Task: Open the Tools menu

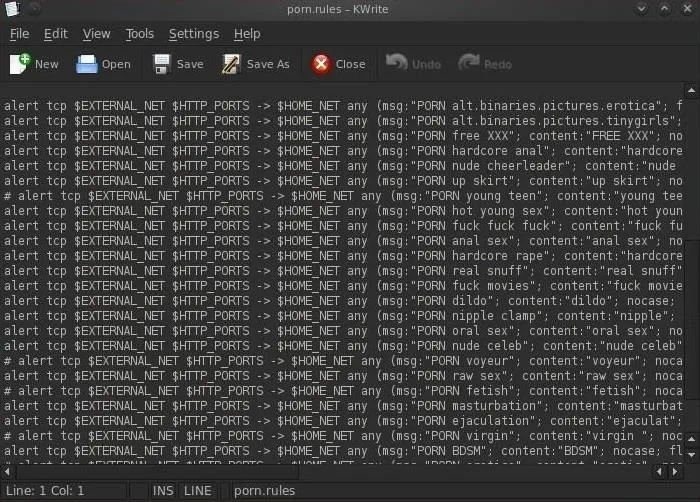Action: tap(140, 34)
